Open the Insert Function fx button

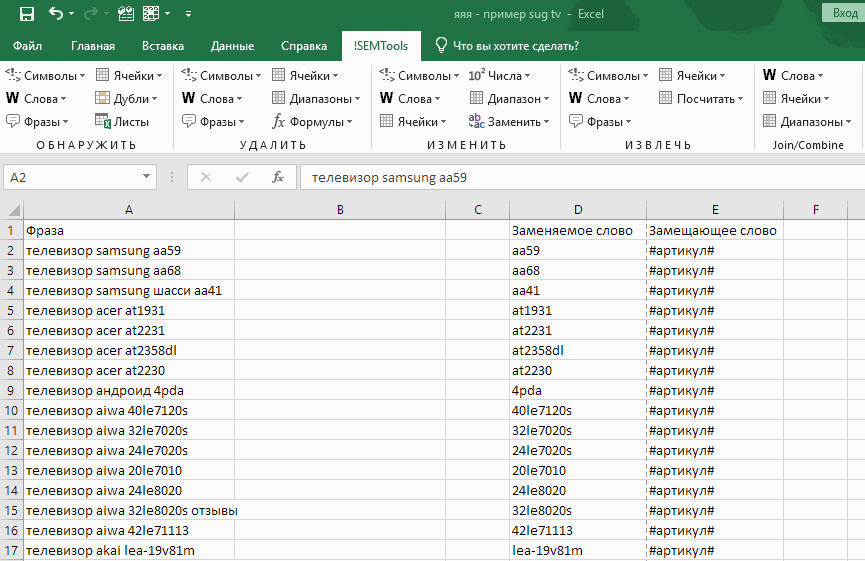[277, 177]
